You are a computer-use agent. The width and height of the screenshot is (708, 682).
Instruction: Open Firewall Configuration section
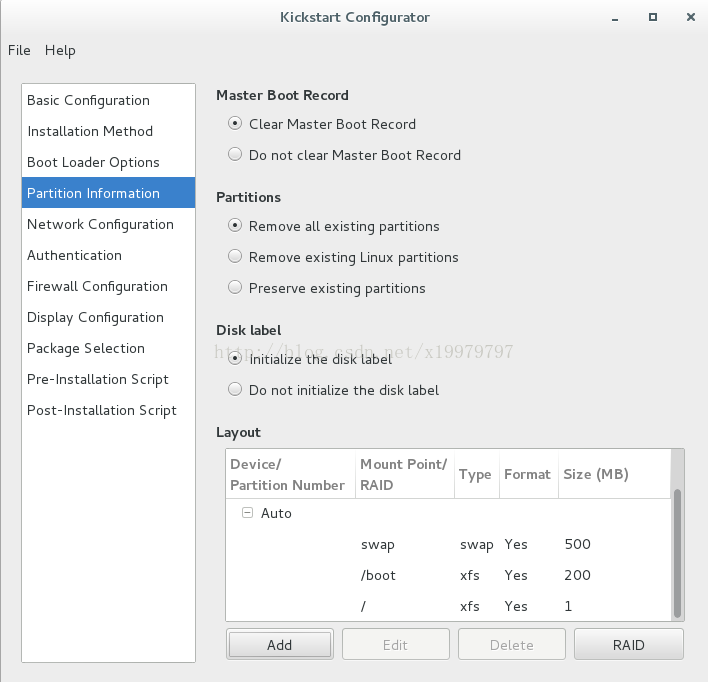pyautogui.click(x=108, y=286)
